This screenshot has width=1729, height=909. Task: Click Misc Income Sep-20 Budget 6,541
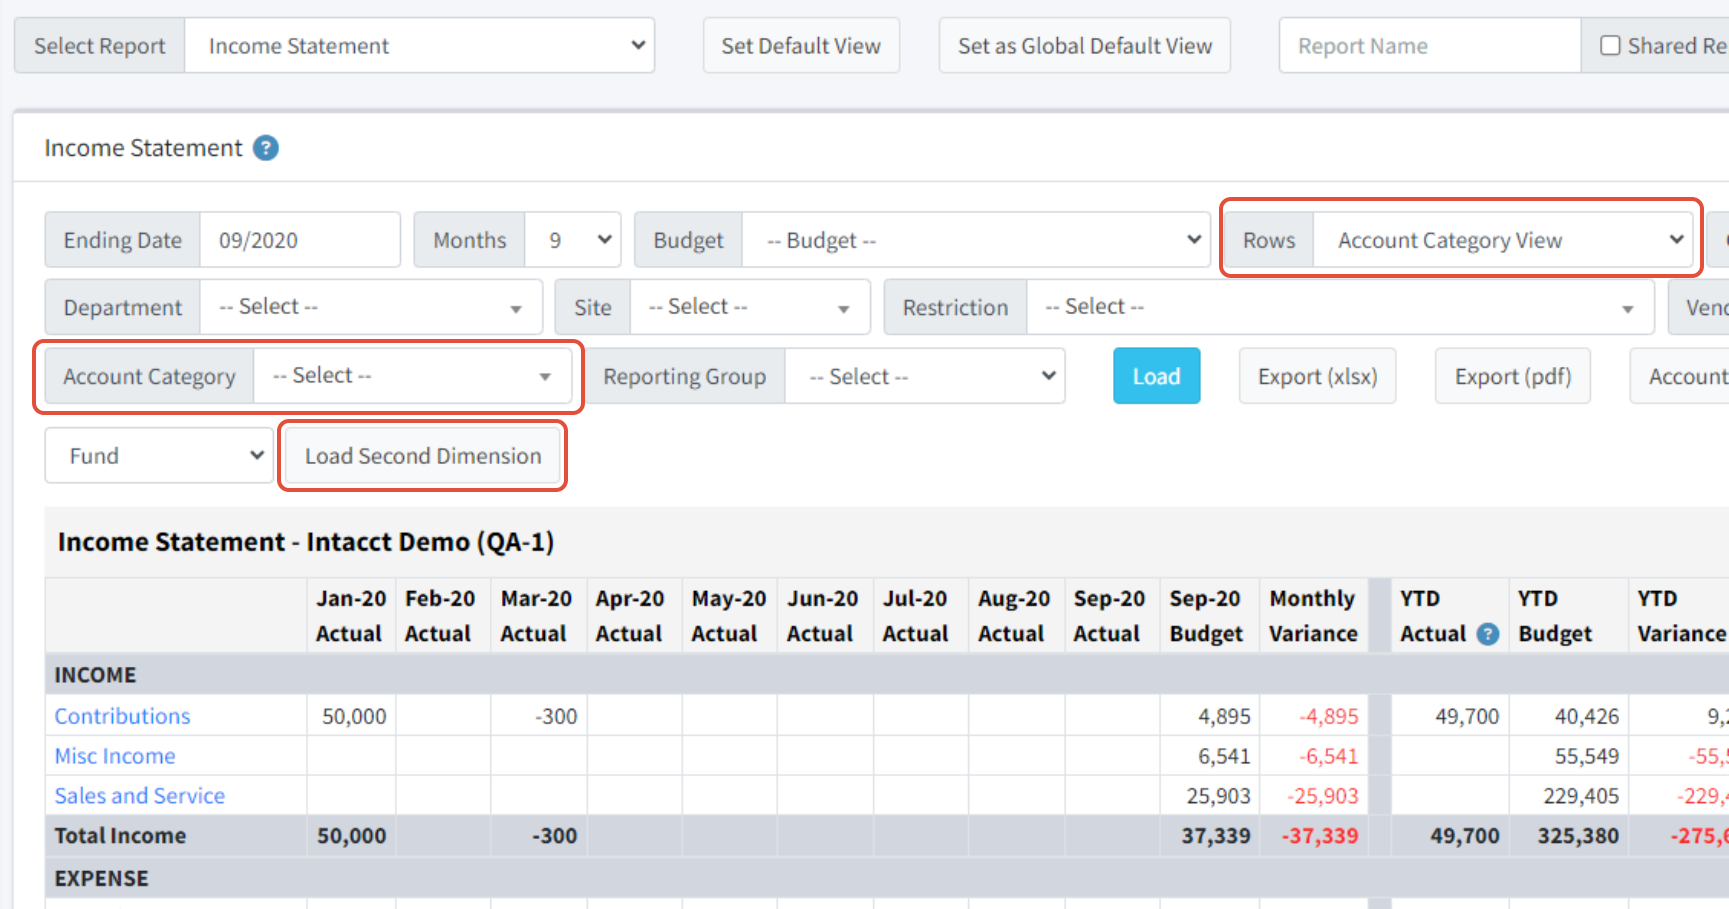tap(1224, 756)
